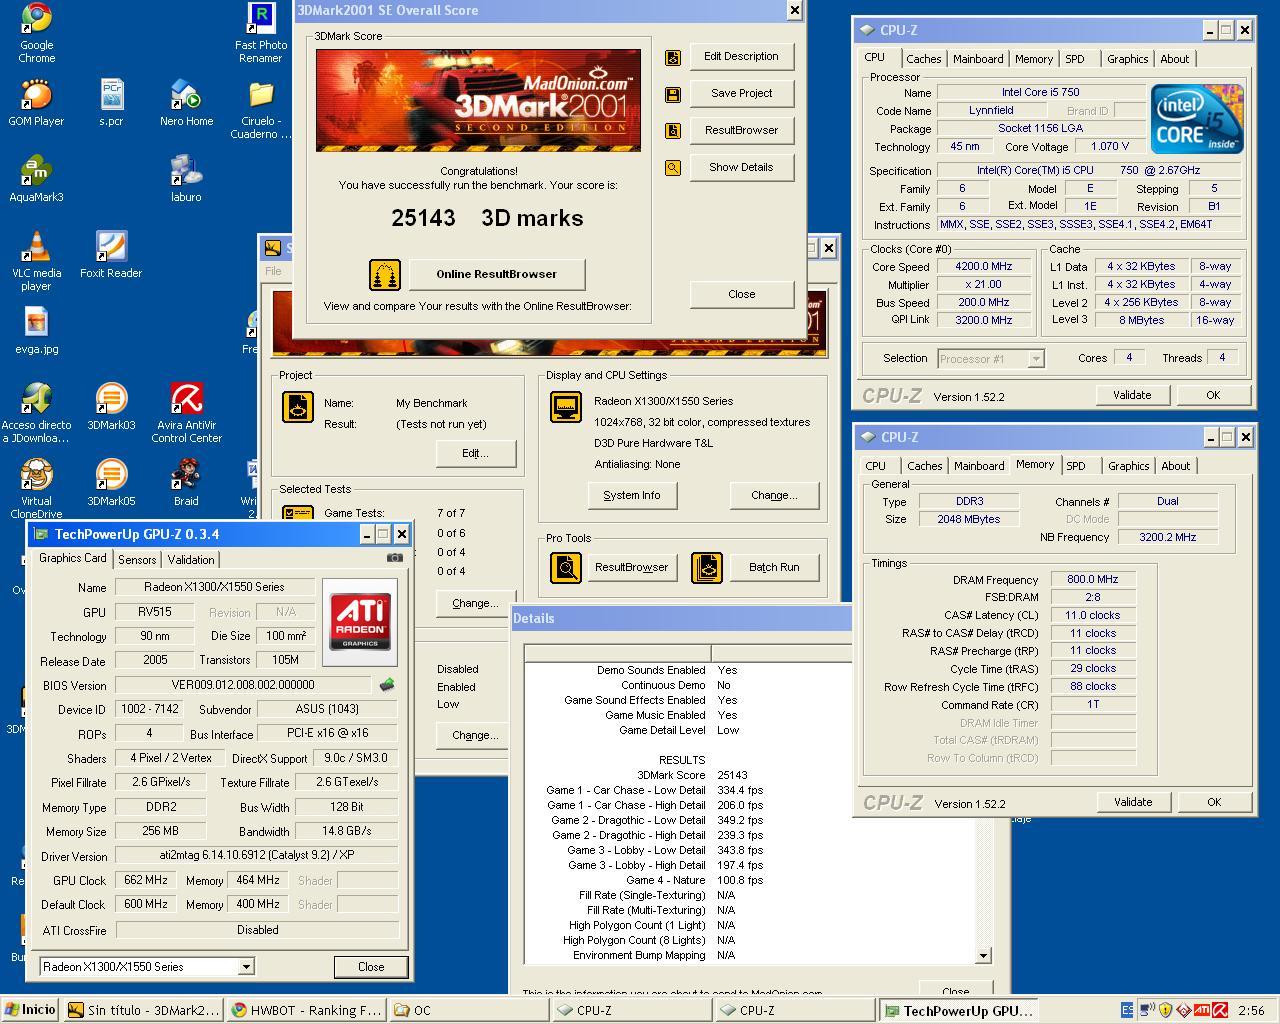Image resolution: width=1280 pixels, height=1024 pixels.
Task: Click the GPU Clock 662 MHz field
Action: coord(146,880)
